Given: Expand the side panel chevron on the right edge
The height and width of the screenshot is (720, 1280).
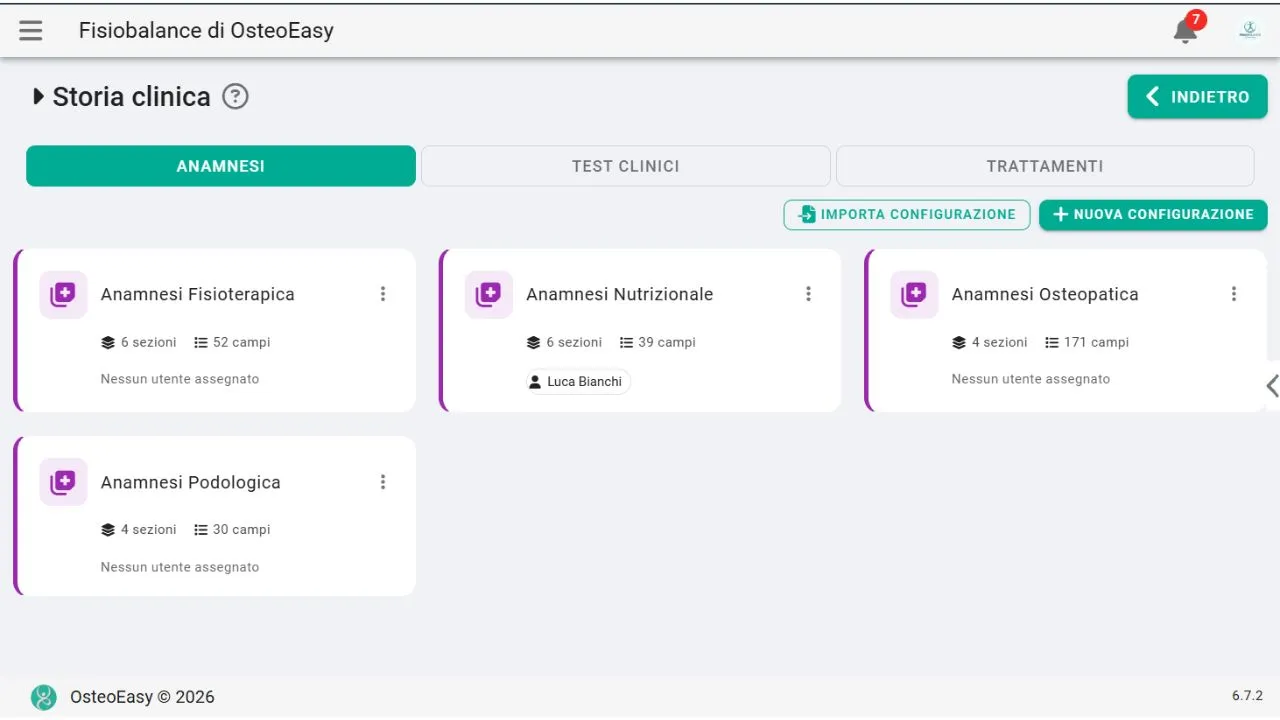Looking at the screenshot, I should (x=1272, y=386).
